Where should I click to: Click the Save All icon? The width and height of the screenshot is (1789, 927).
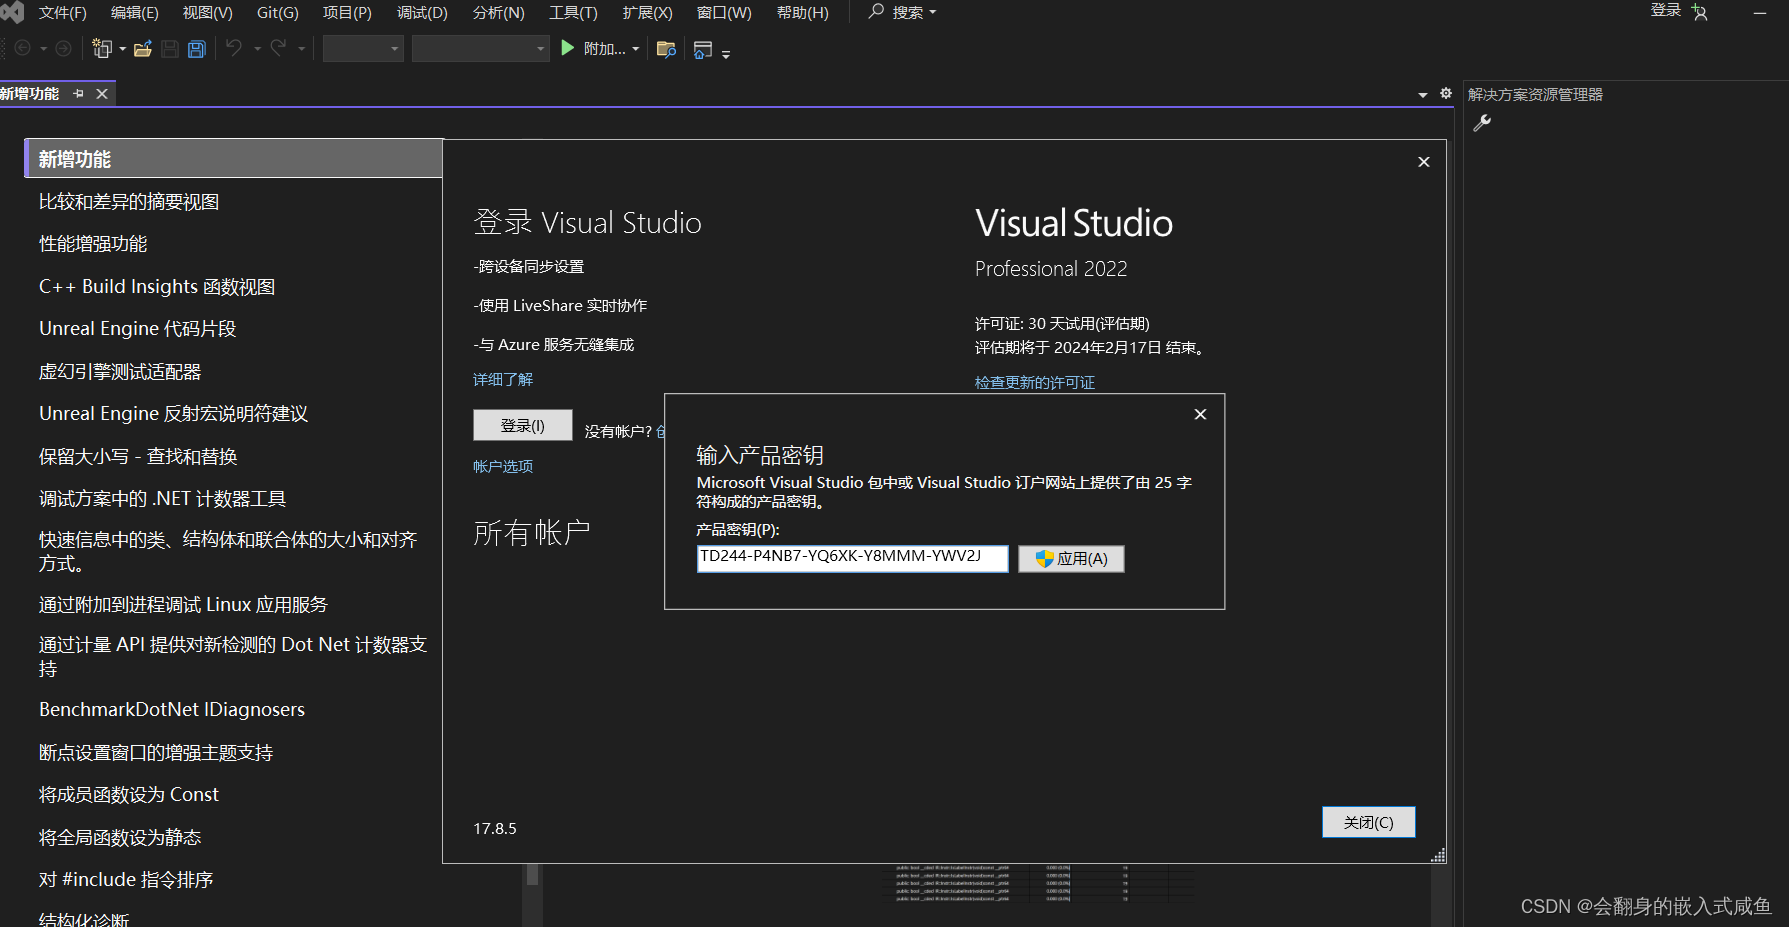pos(197,49)
